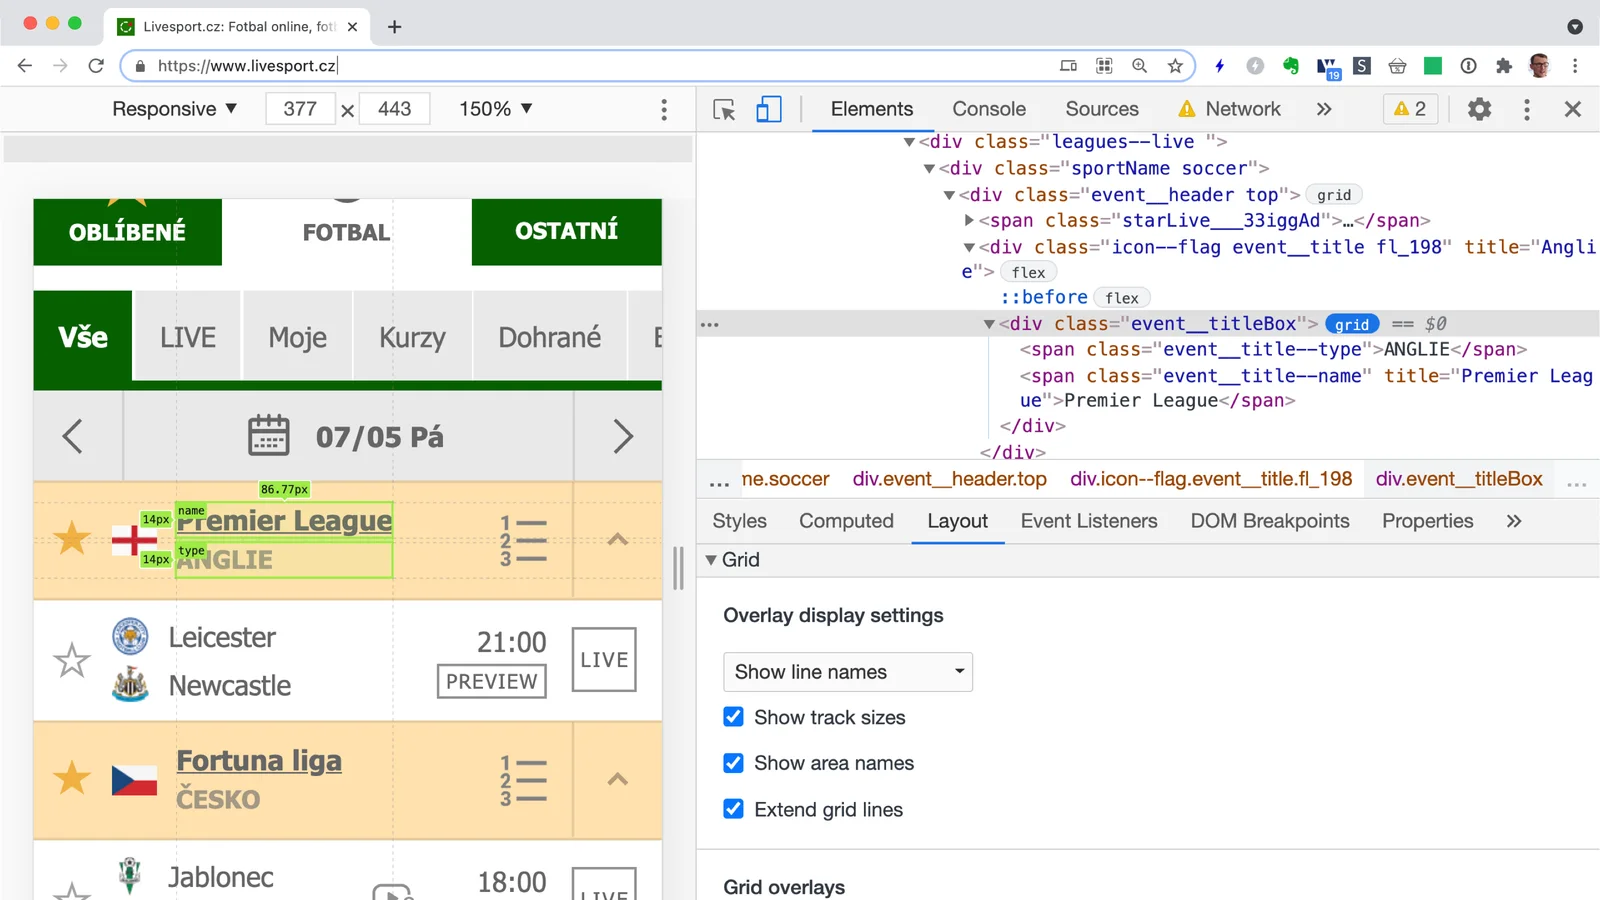Switch to the Console tab
The width and height of the screenshot is (1600, 900).
pyautogui.click(x=988, y=109)
